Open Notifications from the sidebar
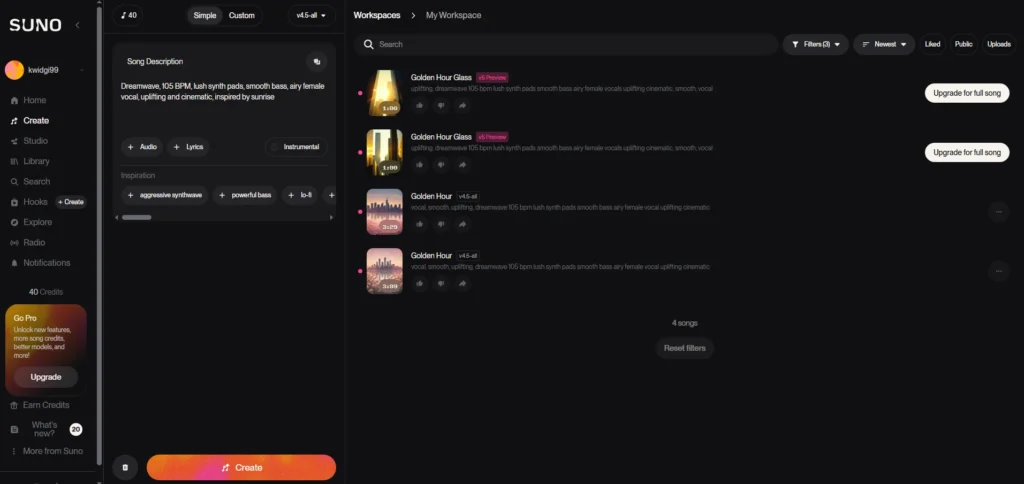Viewport: 1024px width, 484px height. tap(40, 263)
